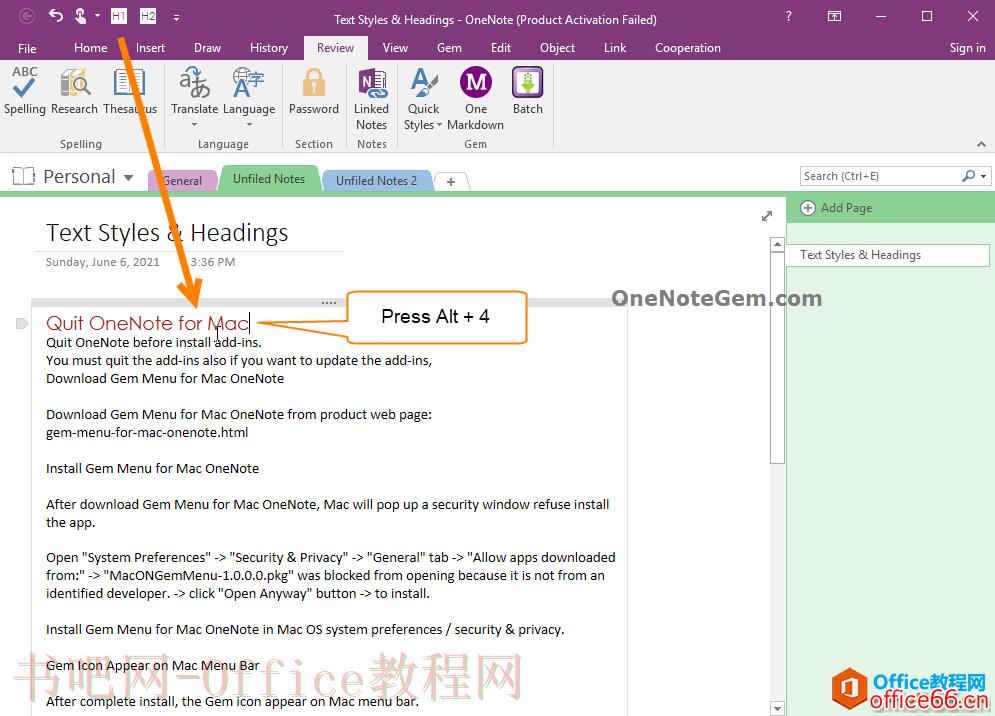Viewport: 995px width, 716px height.
Task: Switch to the History ribbon tab
Action: 269,48
